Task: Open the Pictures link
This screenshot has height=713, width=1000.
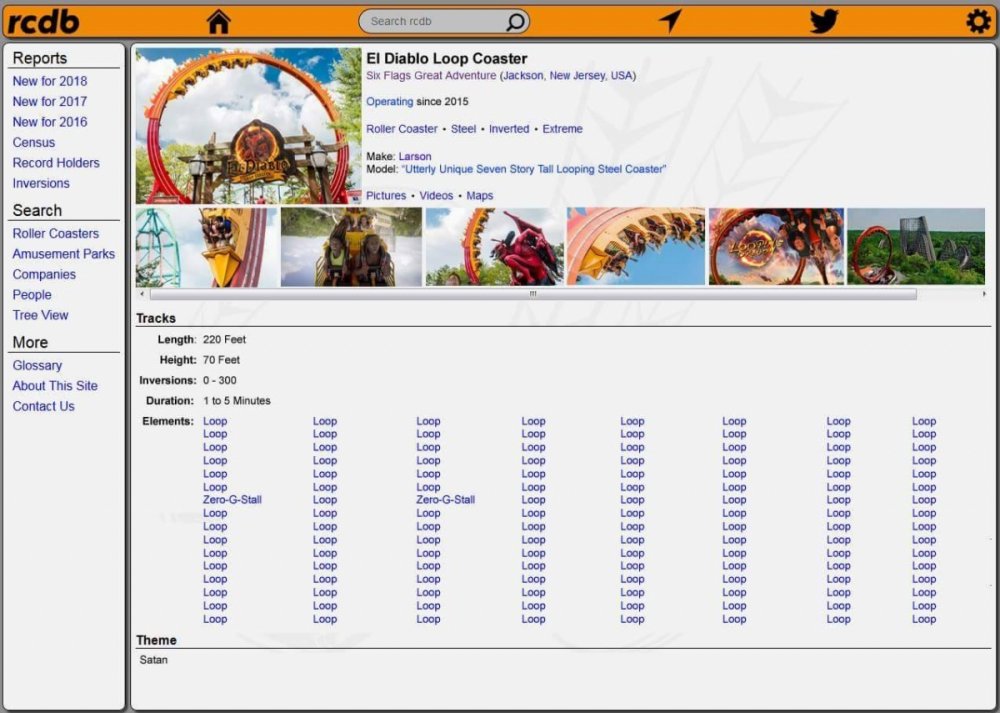Action: pos(386,196)
